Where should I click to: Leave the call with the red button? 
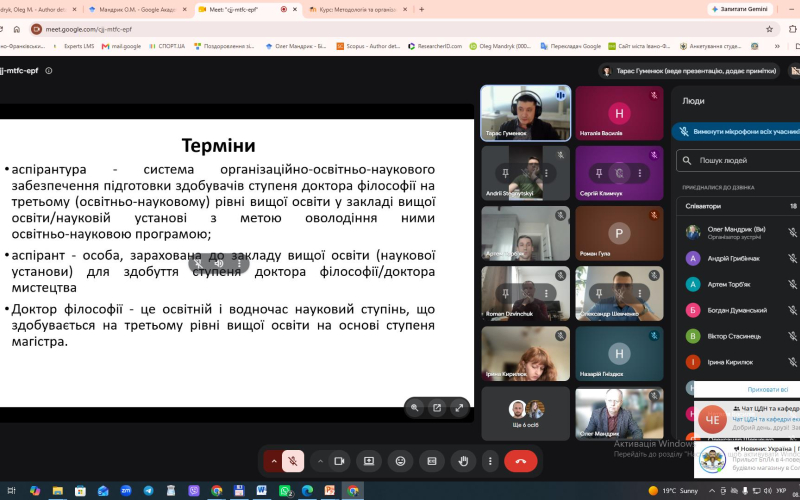520,461
